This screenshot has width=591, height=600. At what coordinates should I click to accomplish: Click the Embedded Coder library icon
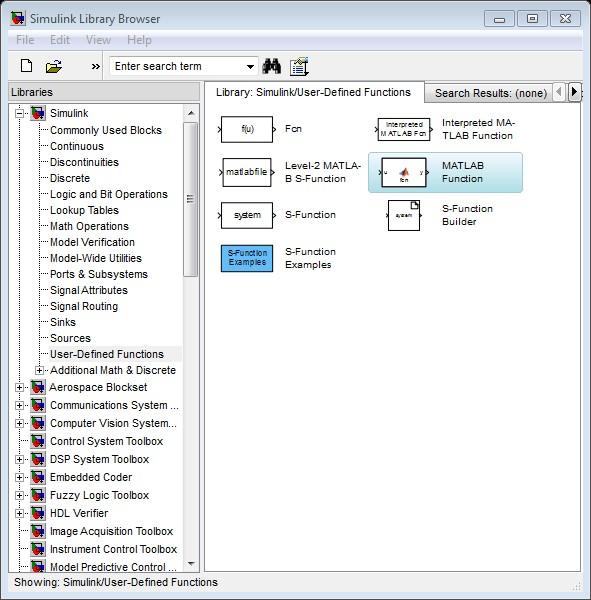(38, 477)
